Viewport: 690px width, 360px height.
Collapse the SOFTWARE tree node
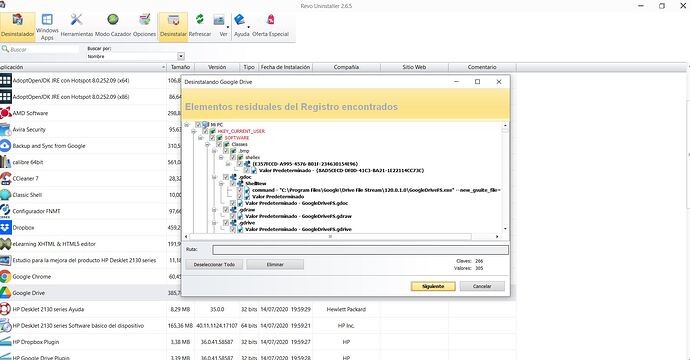(201, 138)
